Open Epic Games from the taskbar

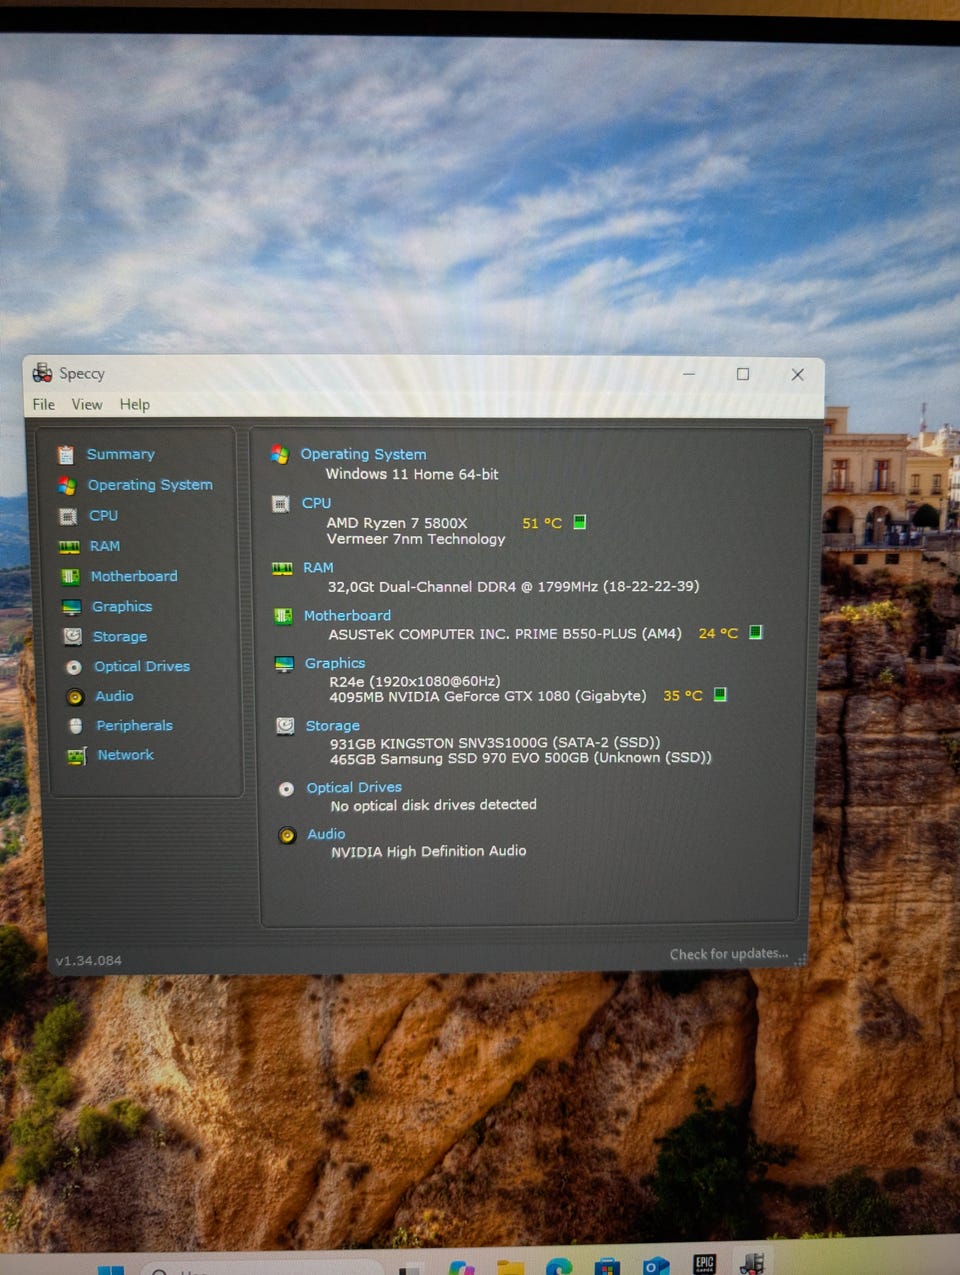coord(705,1263)
